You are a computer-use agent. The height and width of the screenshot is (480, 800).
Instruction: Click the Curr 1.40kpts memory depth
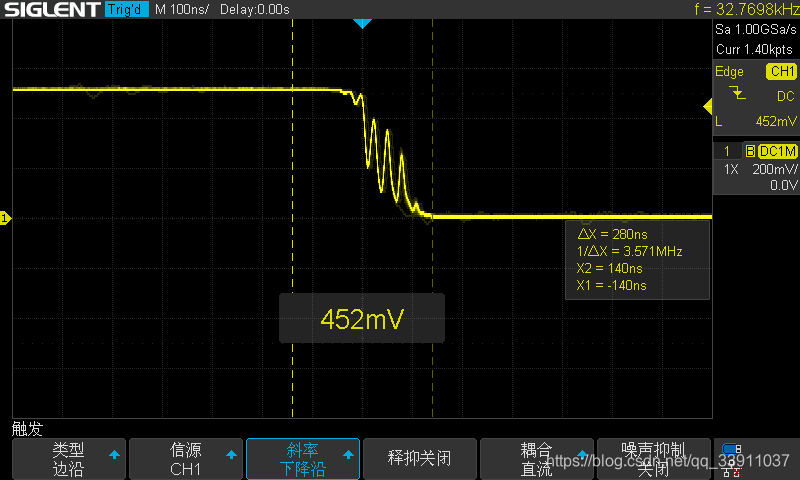754,49
